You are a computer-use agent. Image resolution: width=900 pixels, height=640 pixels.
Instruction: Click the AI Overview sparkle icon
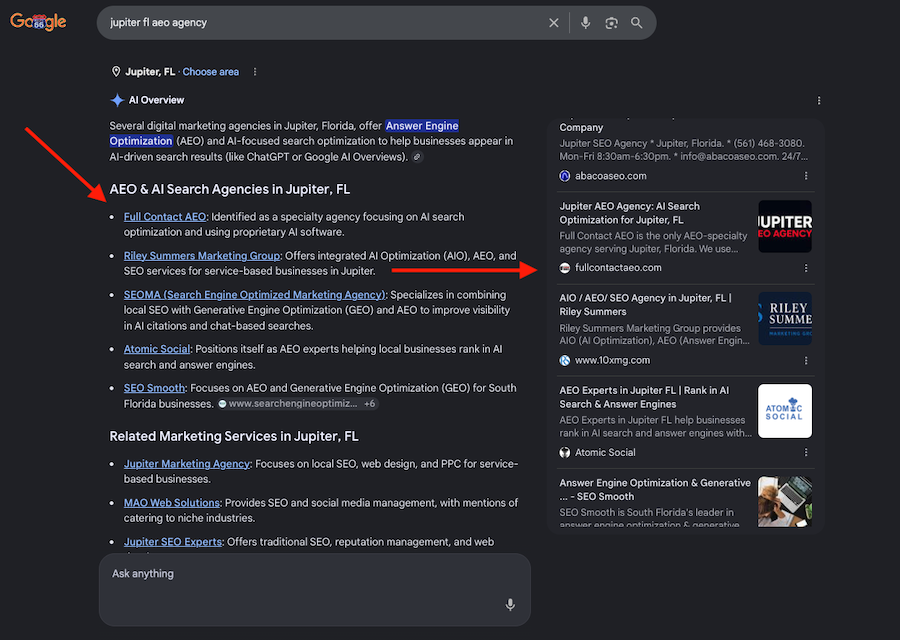tap(117, 100)
